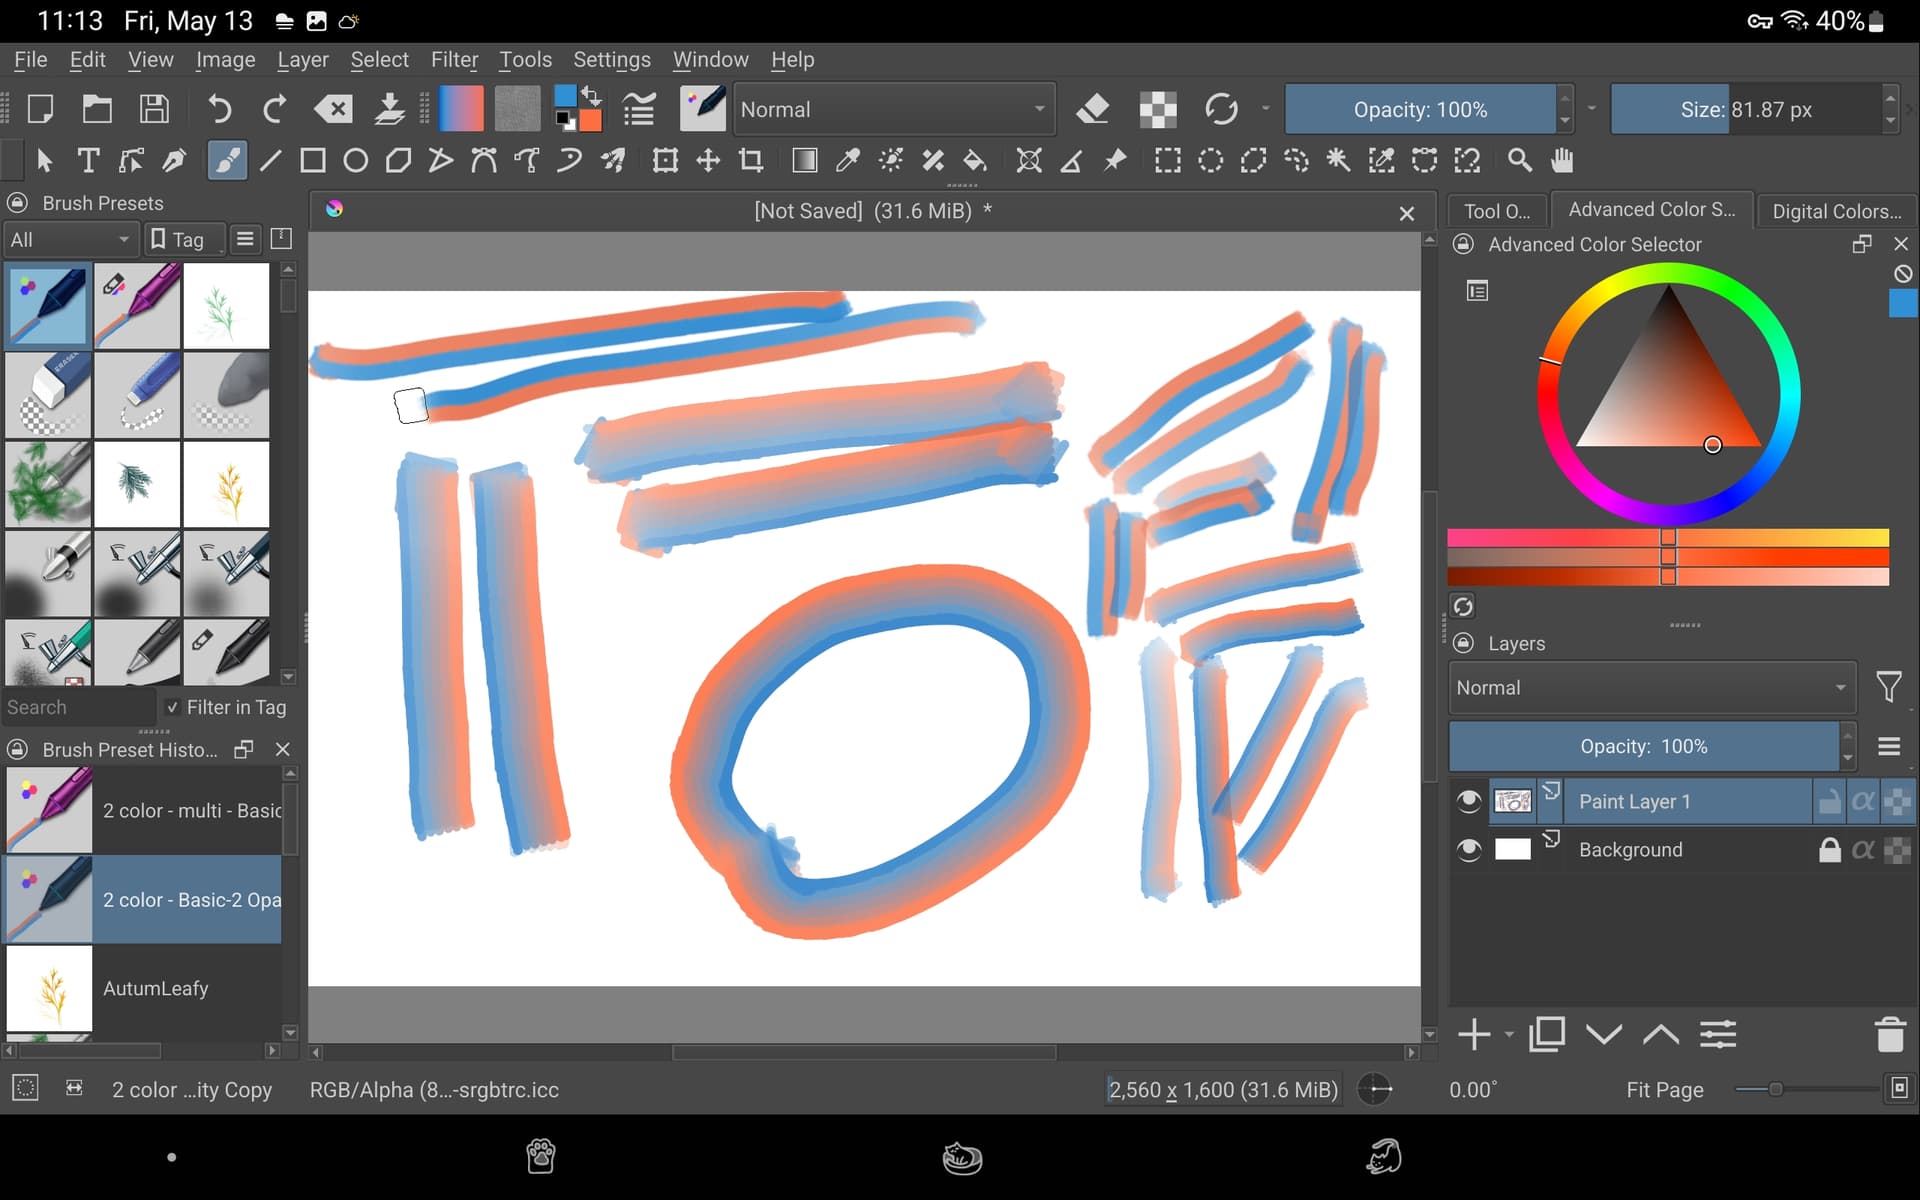
Task: Open the Filter menu
Action: (454, 60)
